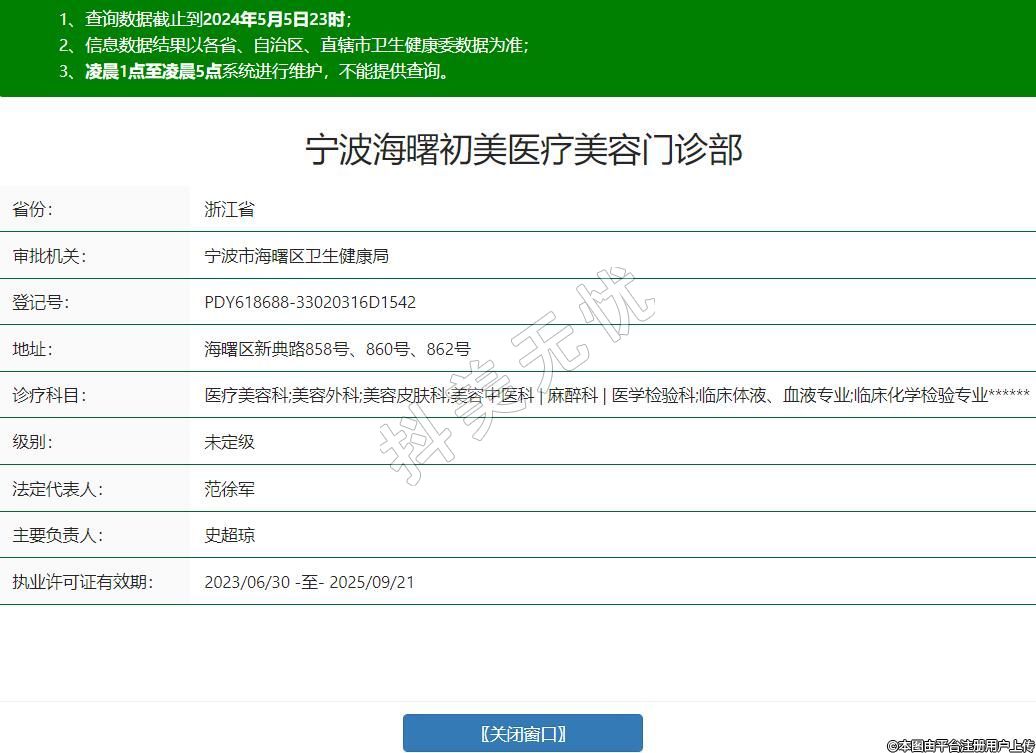Select the 省份 field label
1036x753 pixels.
point(33,209)
